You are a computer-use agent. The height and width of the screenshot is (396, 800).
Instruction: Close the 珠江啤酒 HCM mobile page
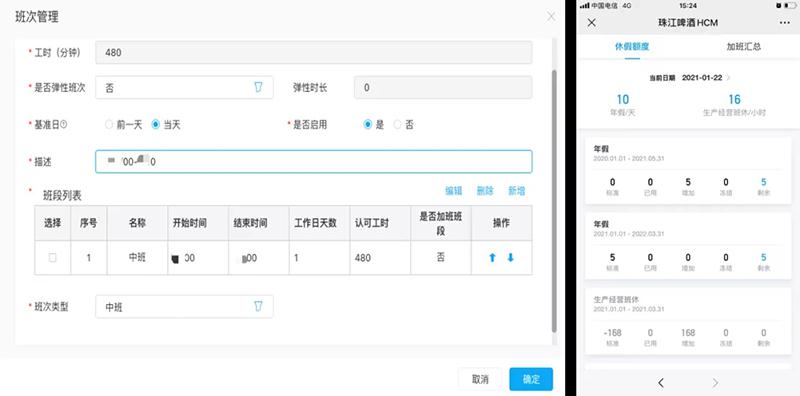(592, 23)
